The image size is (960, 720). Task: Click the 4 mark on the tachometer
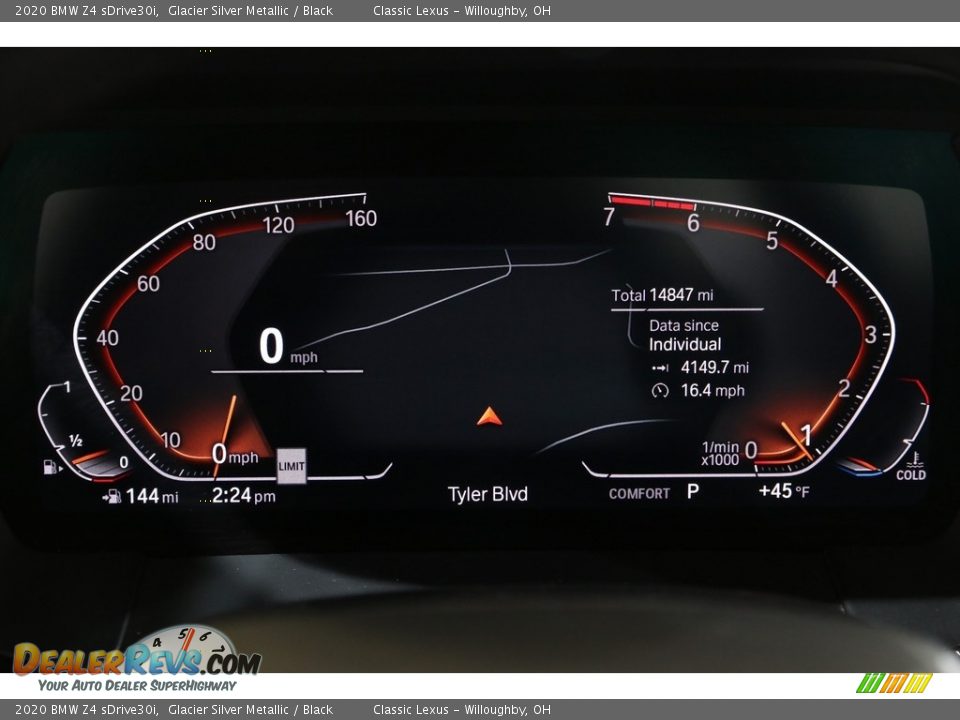[x=831, y=279]
